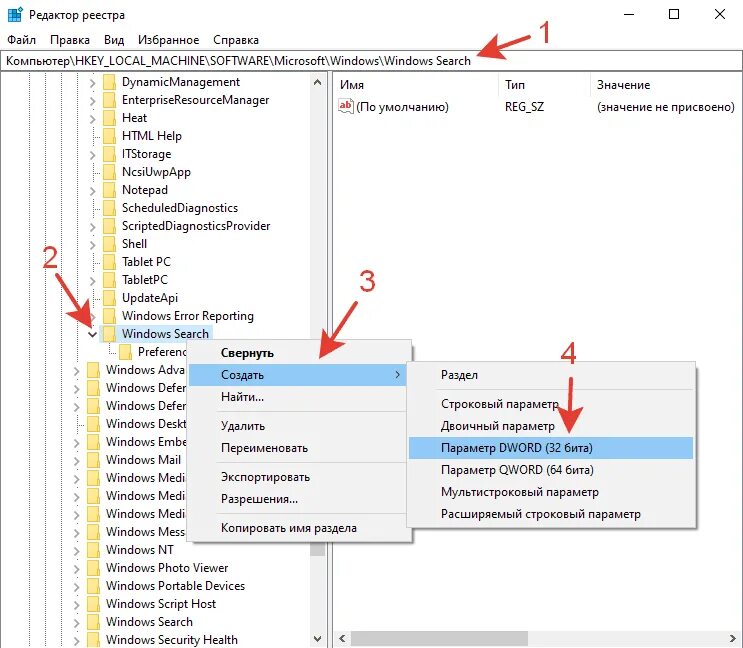
Task: Click the Windows Error Reporting folder icon
Action: (x=109, y=316)
